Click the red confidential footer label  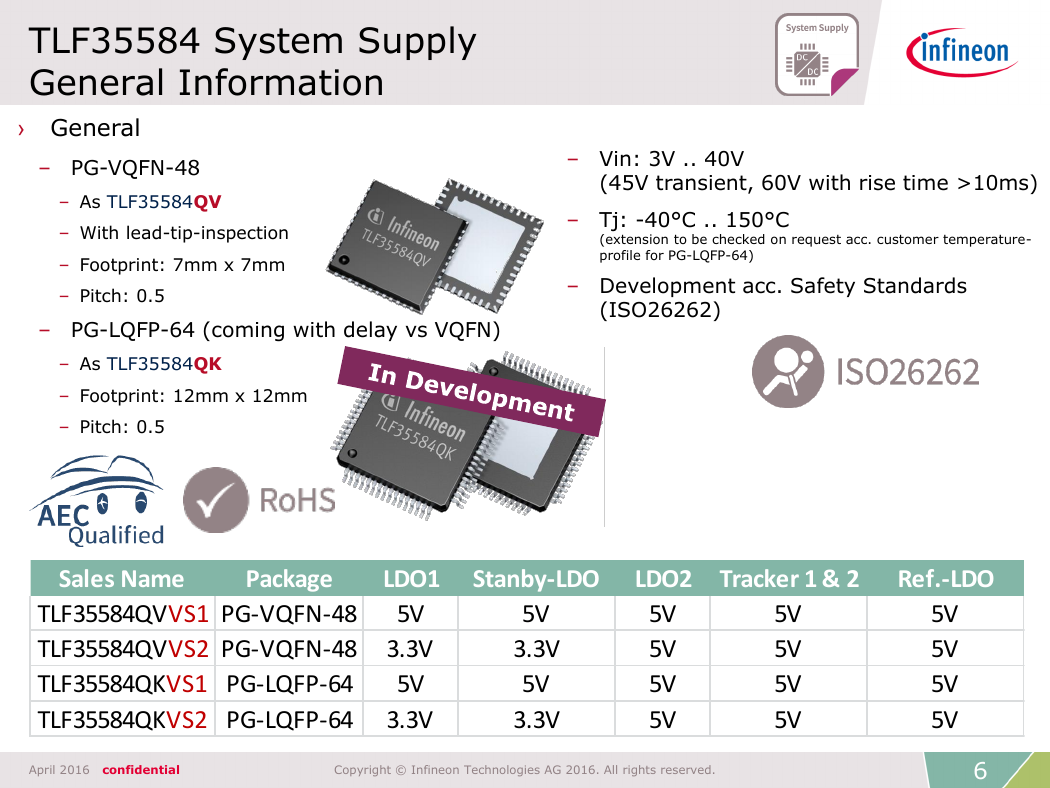[141, 770]
